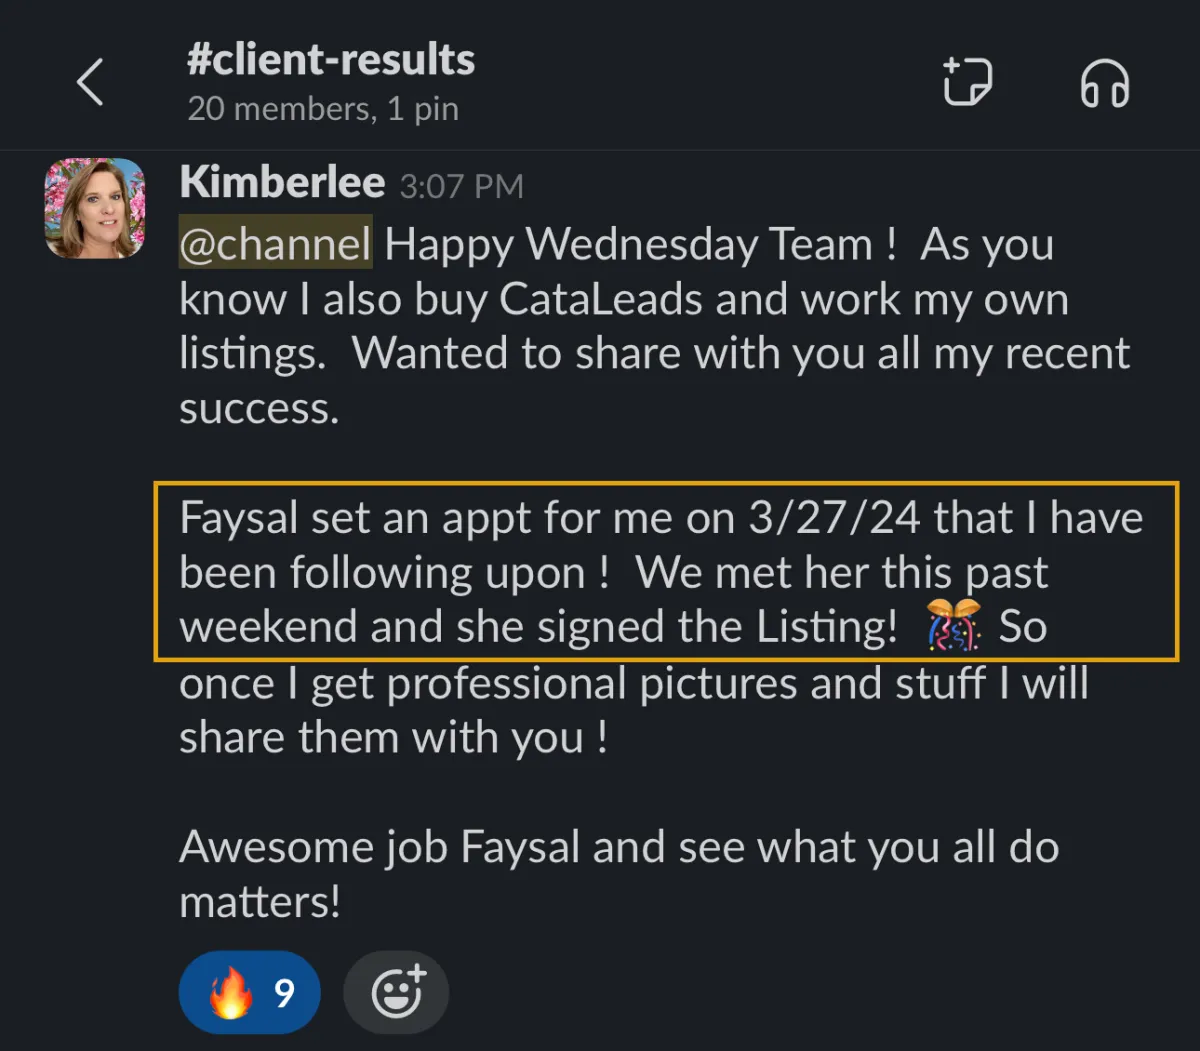The height and width of the screenshot is (1051, 1200).
Task: Open the add reaction emoji picker
Action: [x=396, y=993]
